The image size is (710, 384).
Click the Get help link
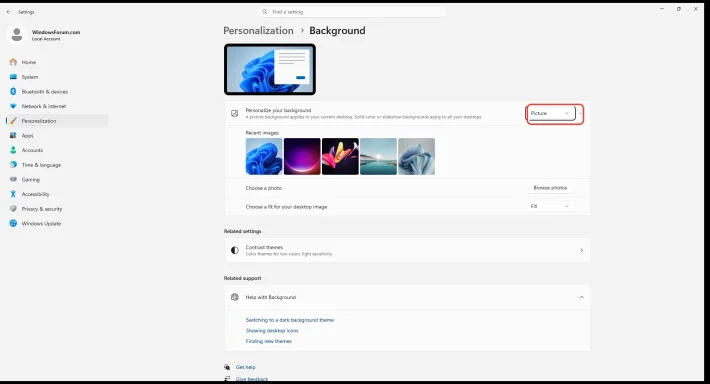[245, 367]
